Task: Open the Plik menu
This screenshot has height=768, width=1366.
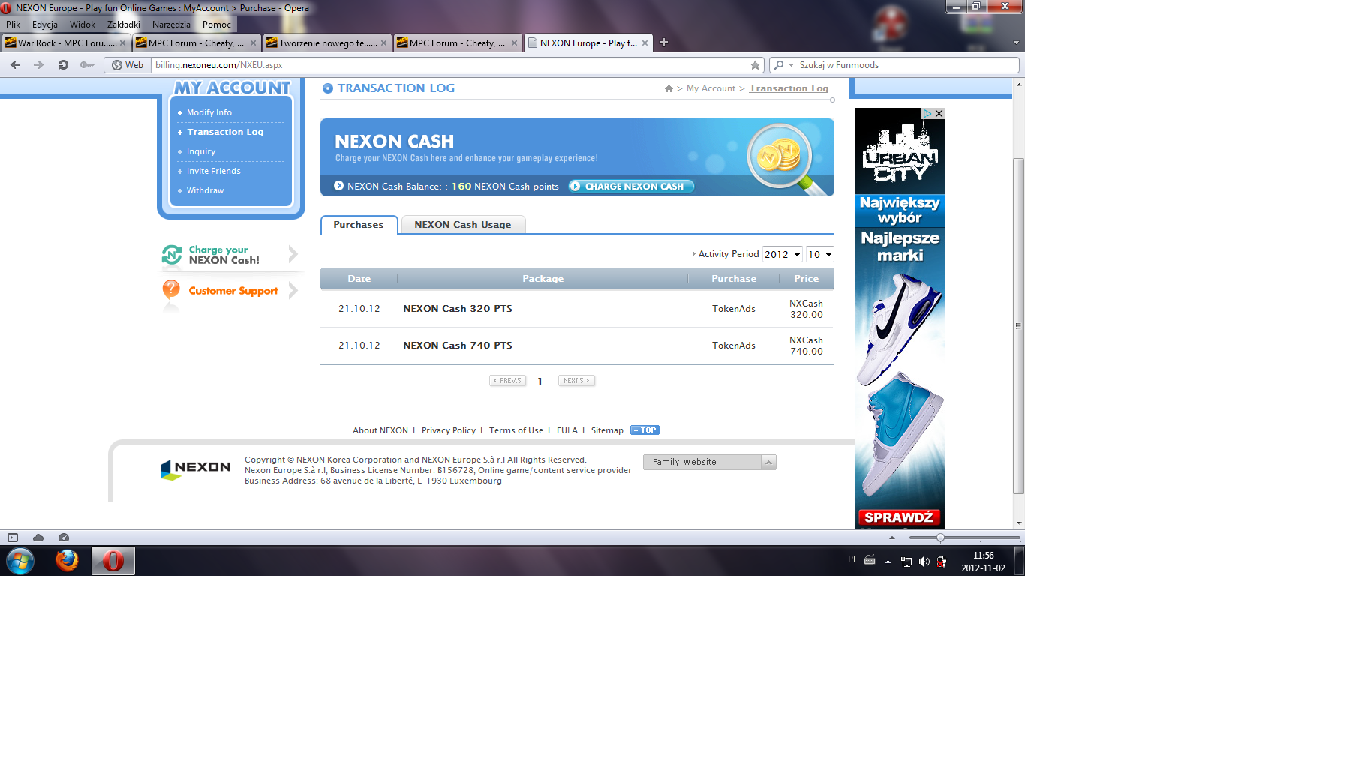Action: (x=13, y=24)
